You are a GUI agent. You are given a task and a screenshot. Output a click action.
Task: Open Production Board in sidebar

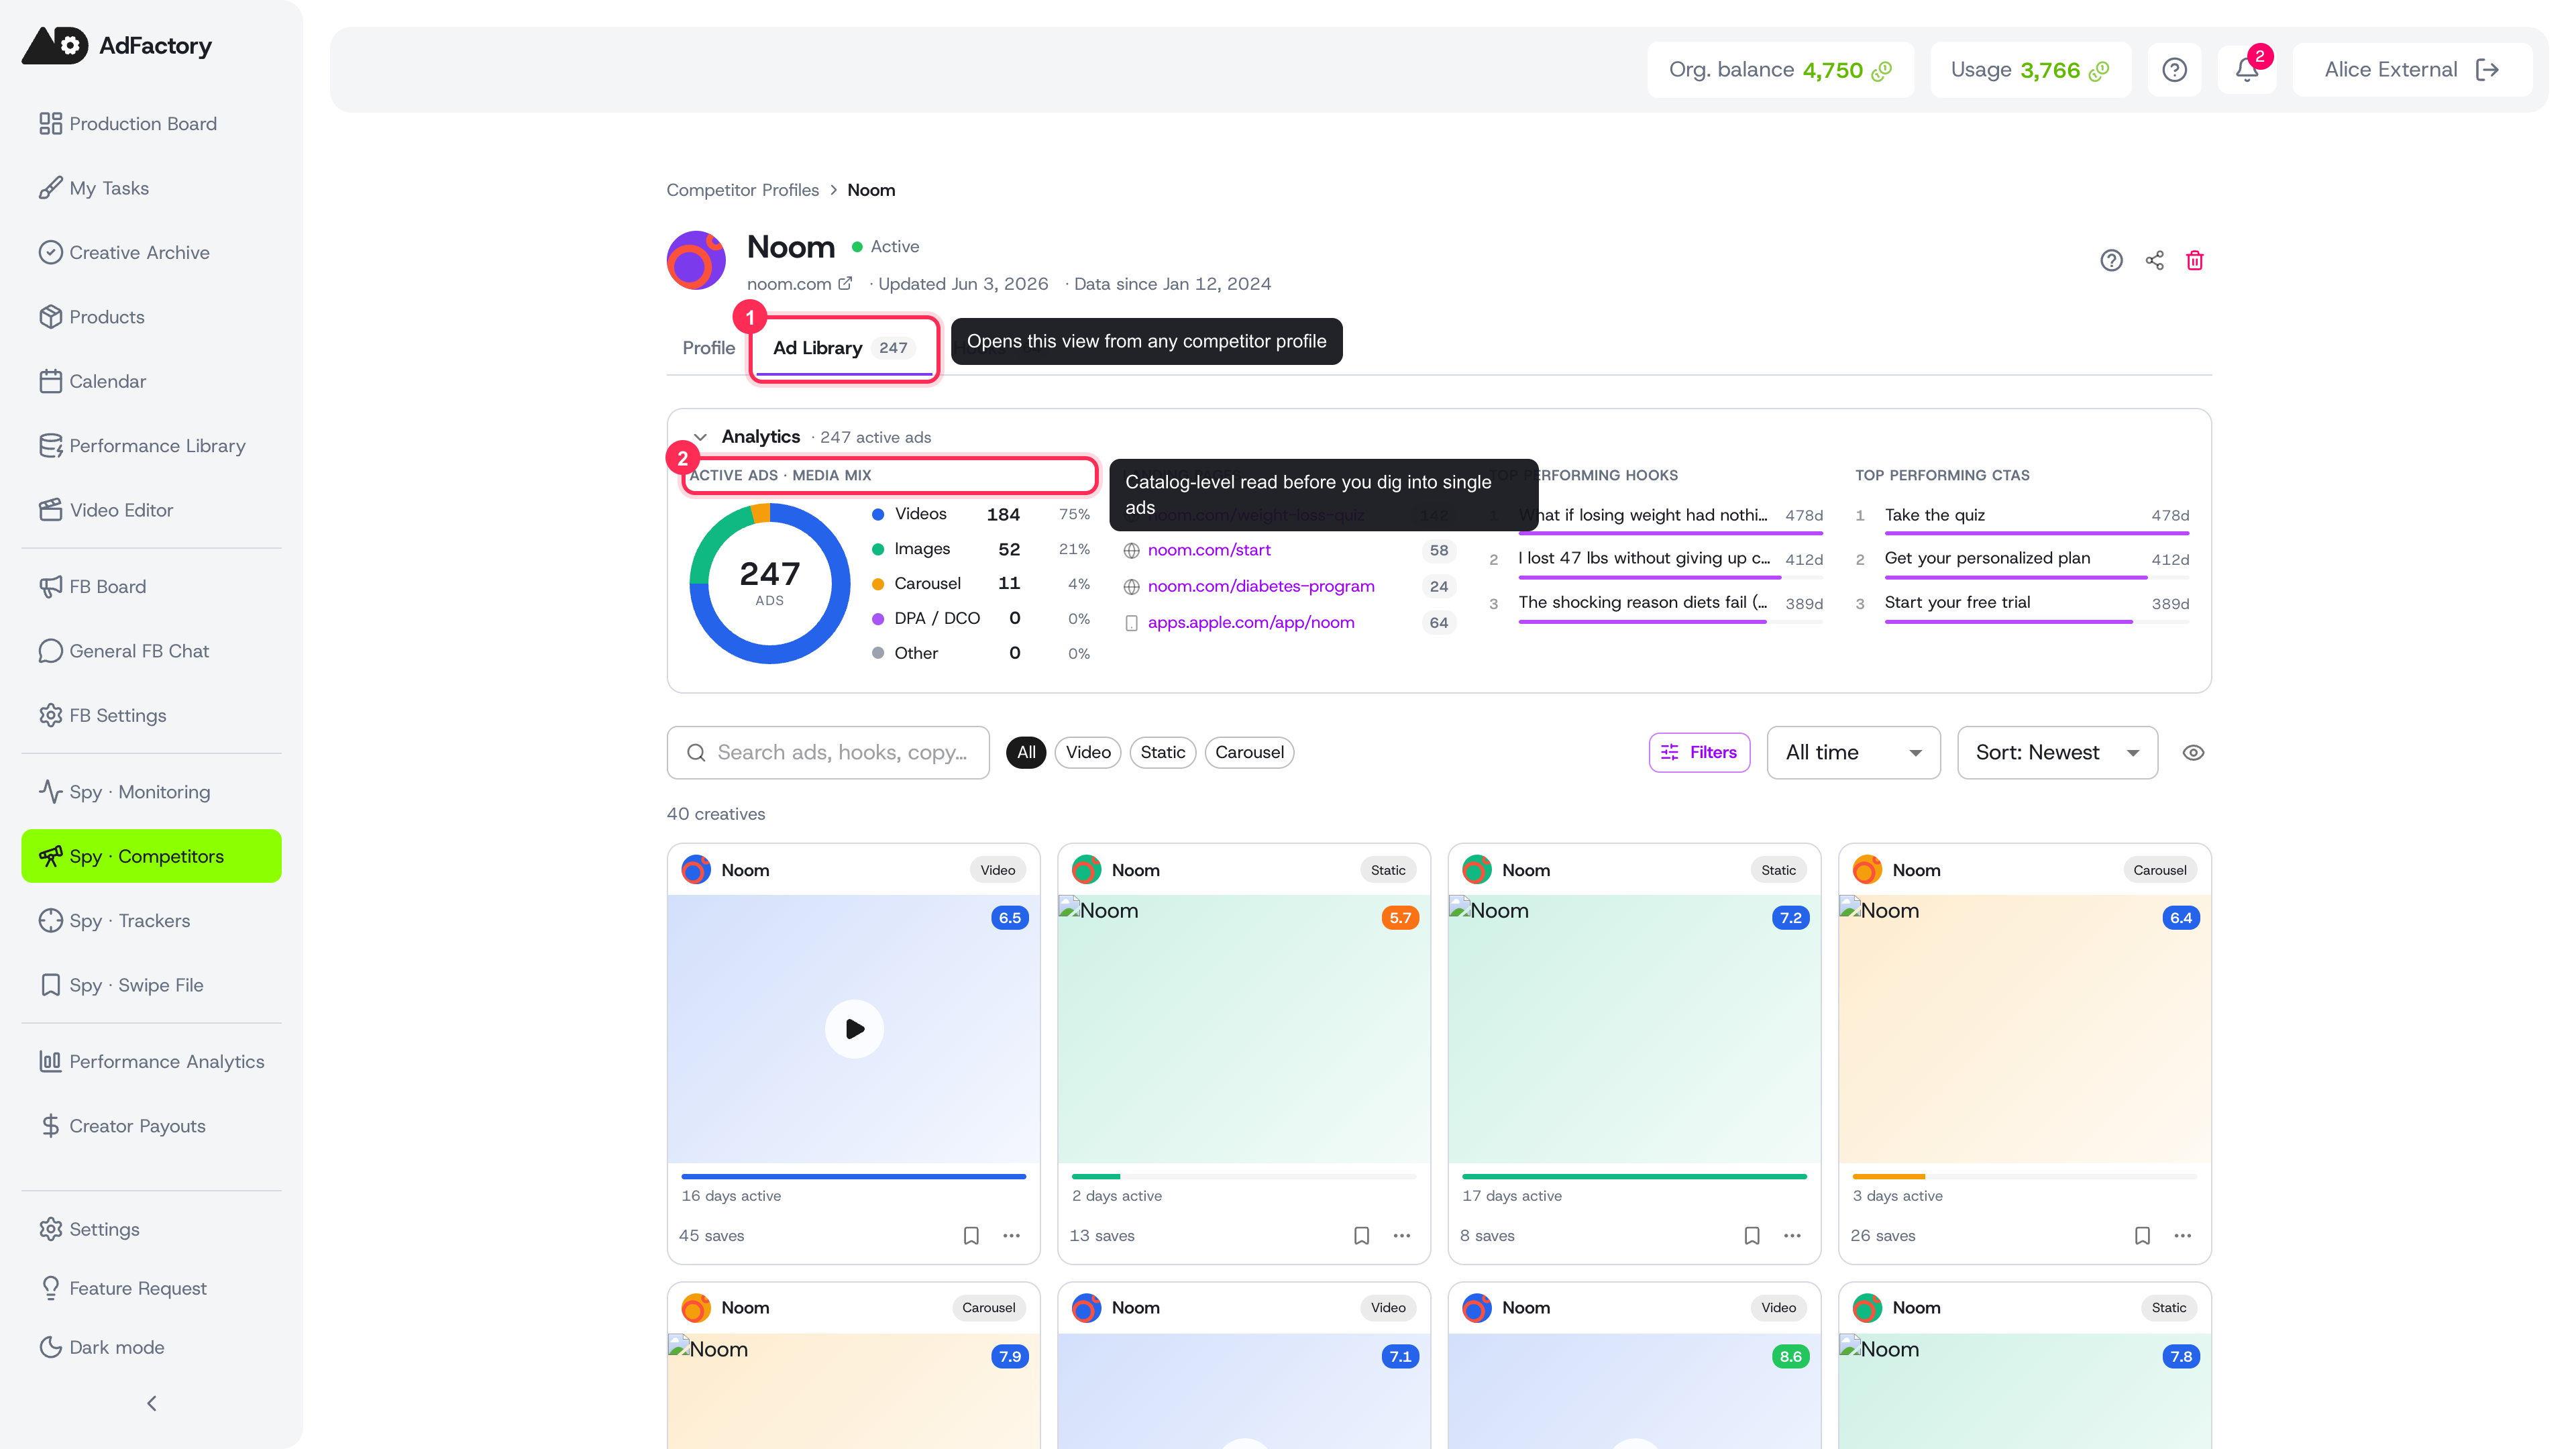click(x=151, y=124)
